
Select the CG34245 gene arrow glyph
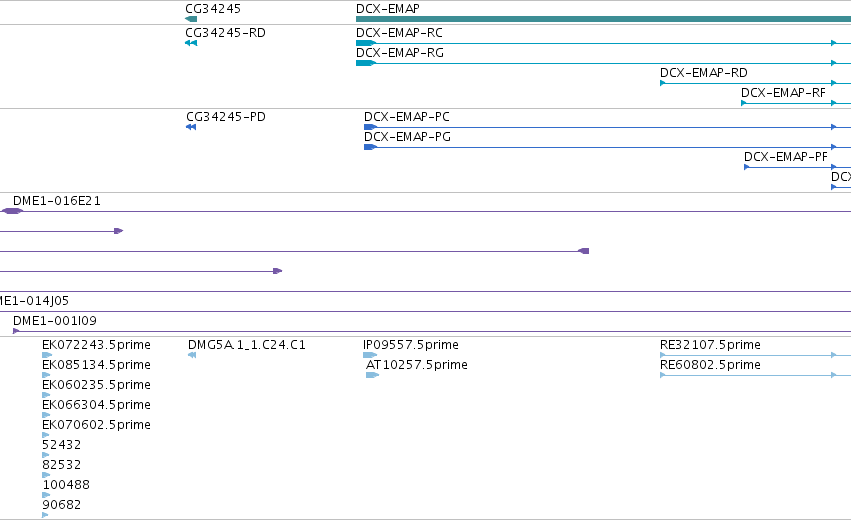click(191, 19)
